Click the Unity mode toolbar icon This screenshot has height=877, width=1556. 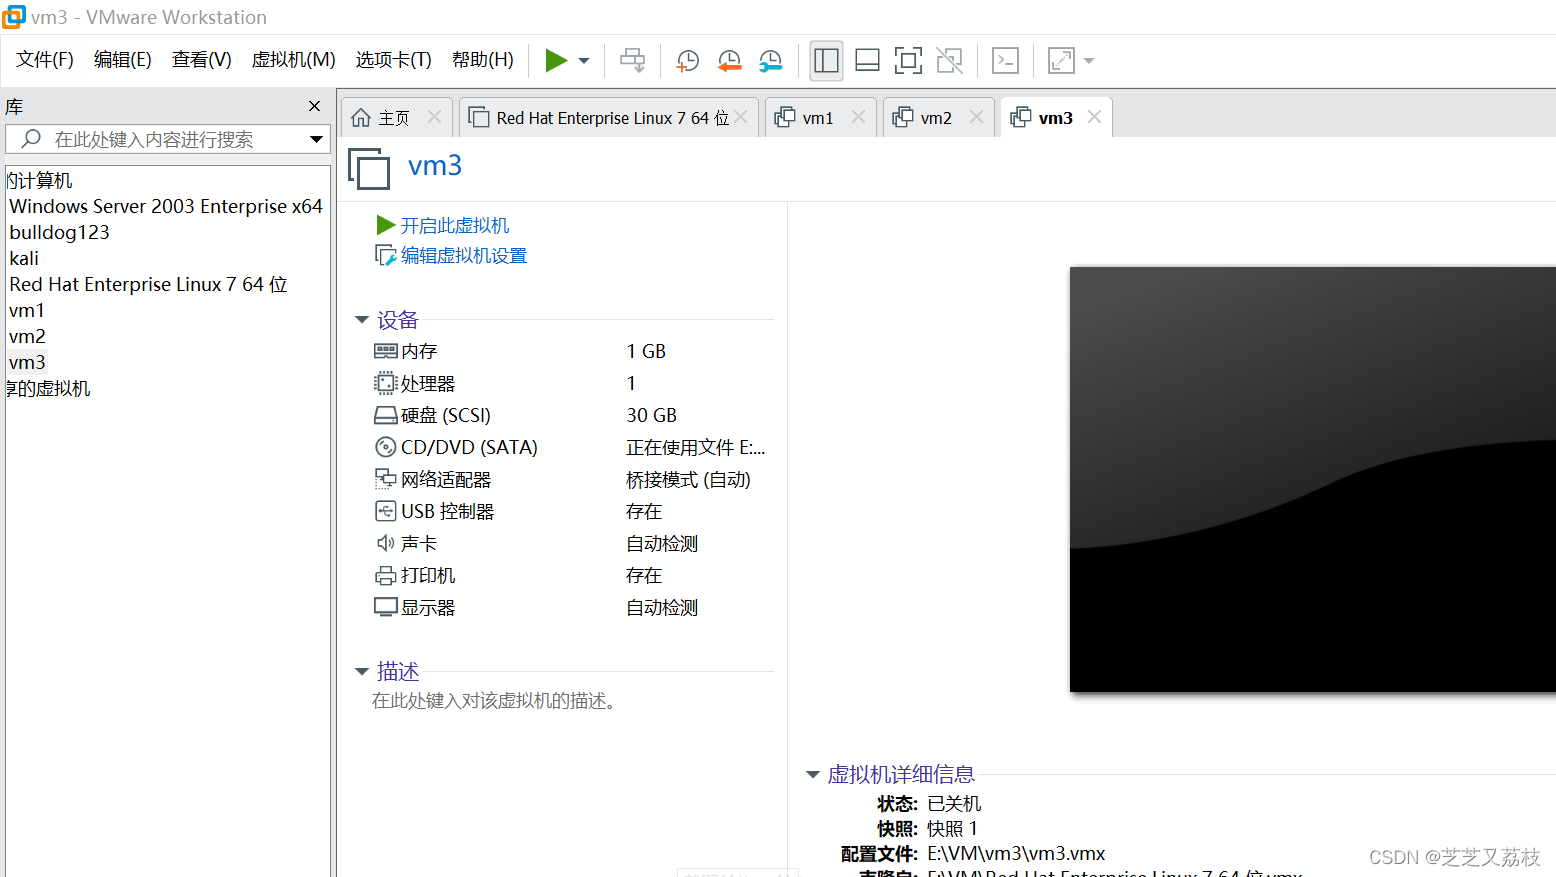tap(949, 61)
